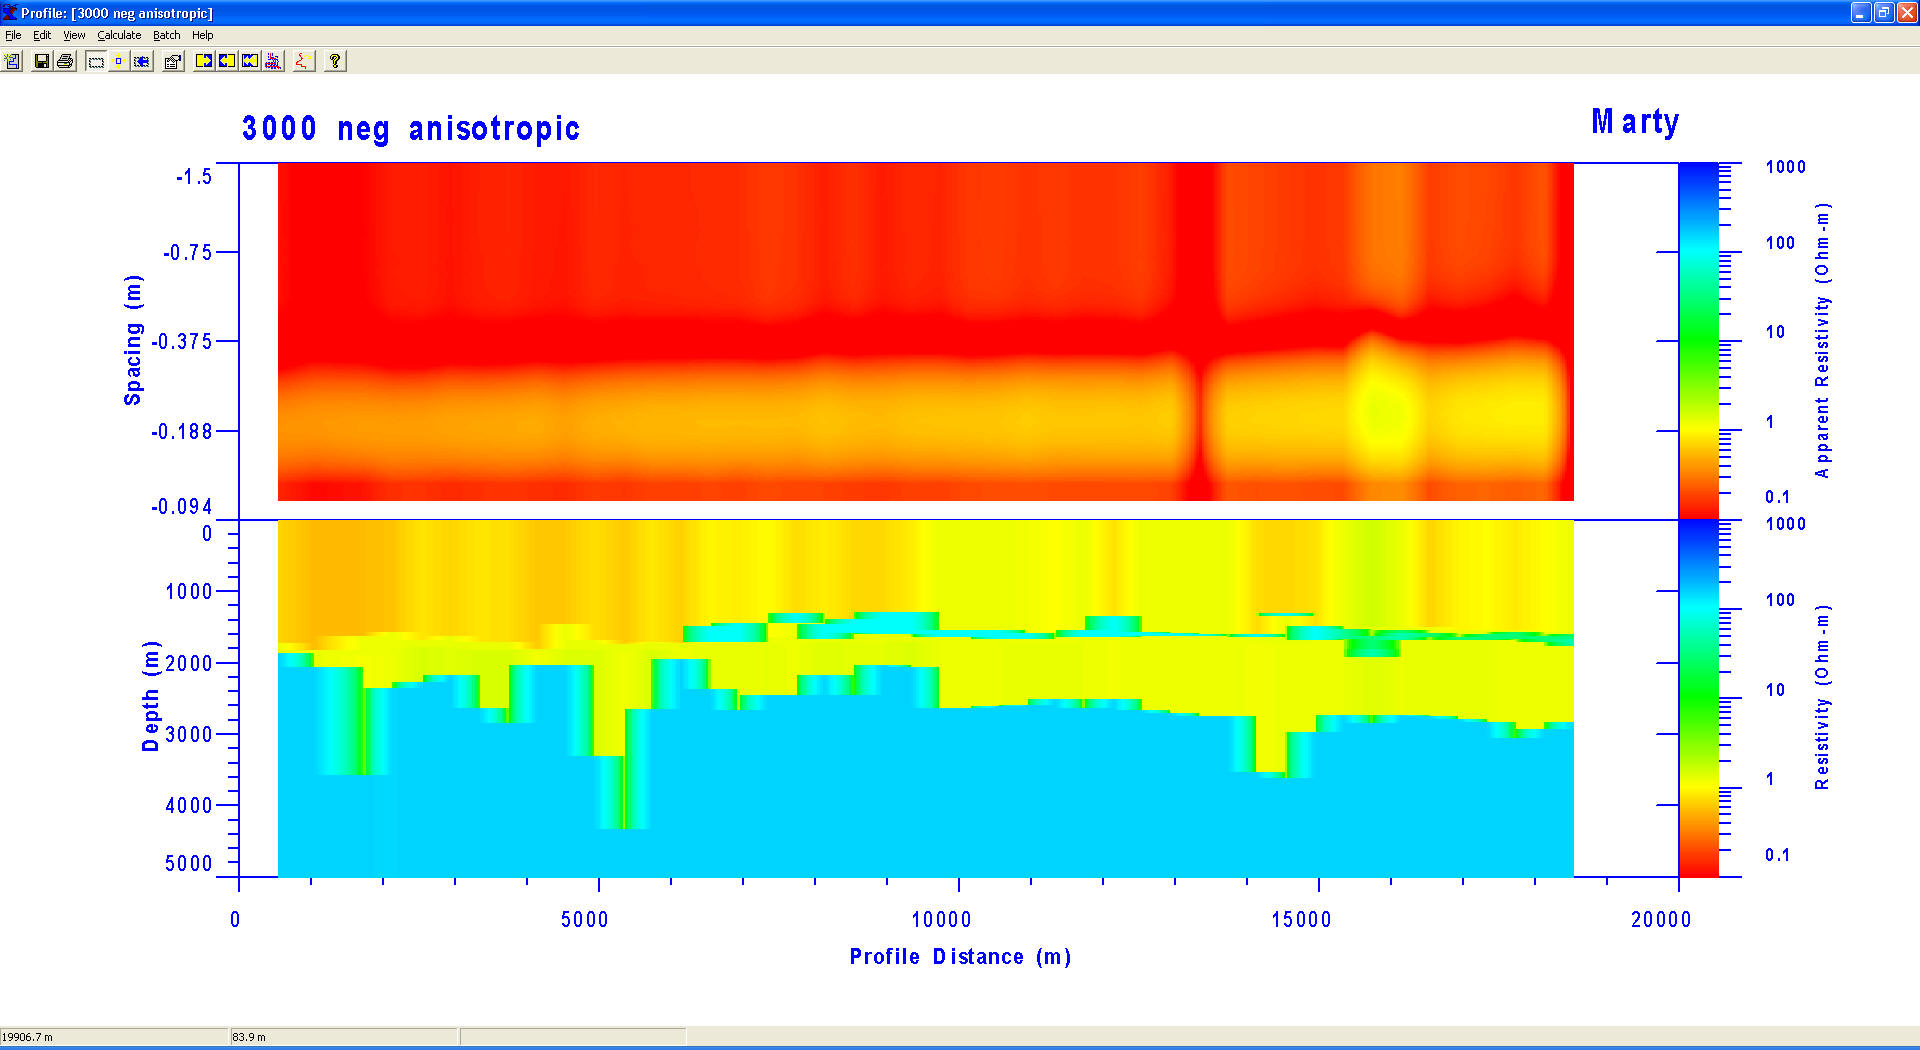Screen dimensions: 1920x1050
Task: Click the previous zoom arrow icon
Action: point(142,61)
